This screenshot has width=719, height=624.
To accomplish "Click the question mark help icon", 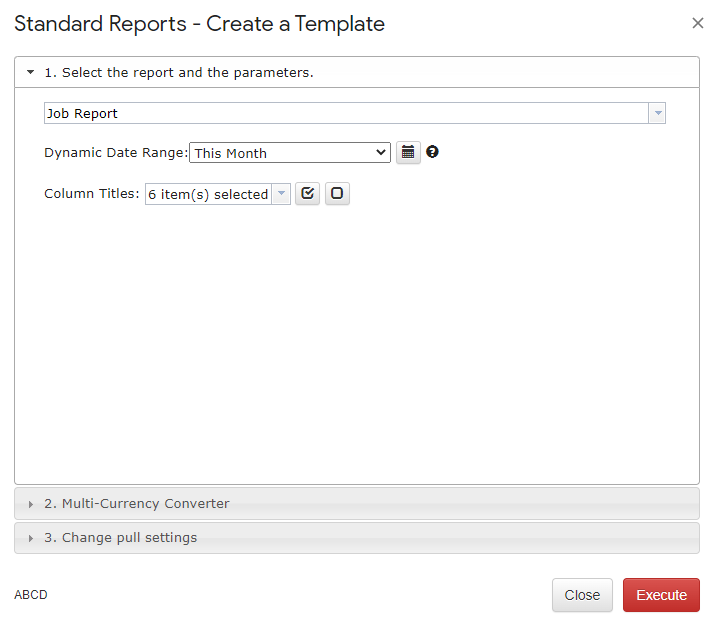I will tap(433, 152).
